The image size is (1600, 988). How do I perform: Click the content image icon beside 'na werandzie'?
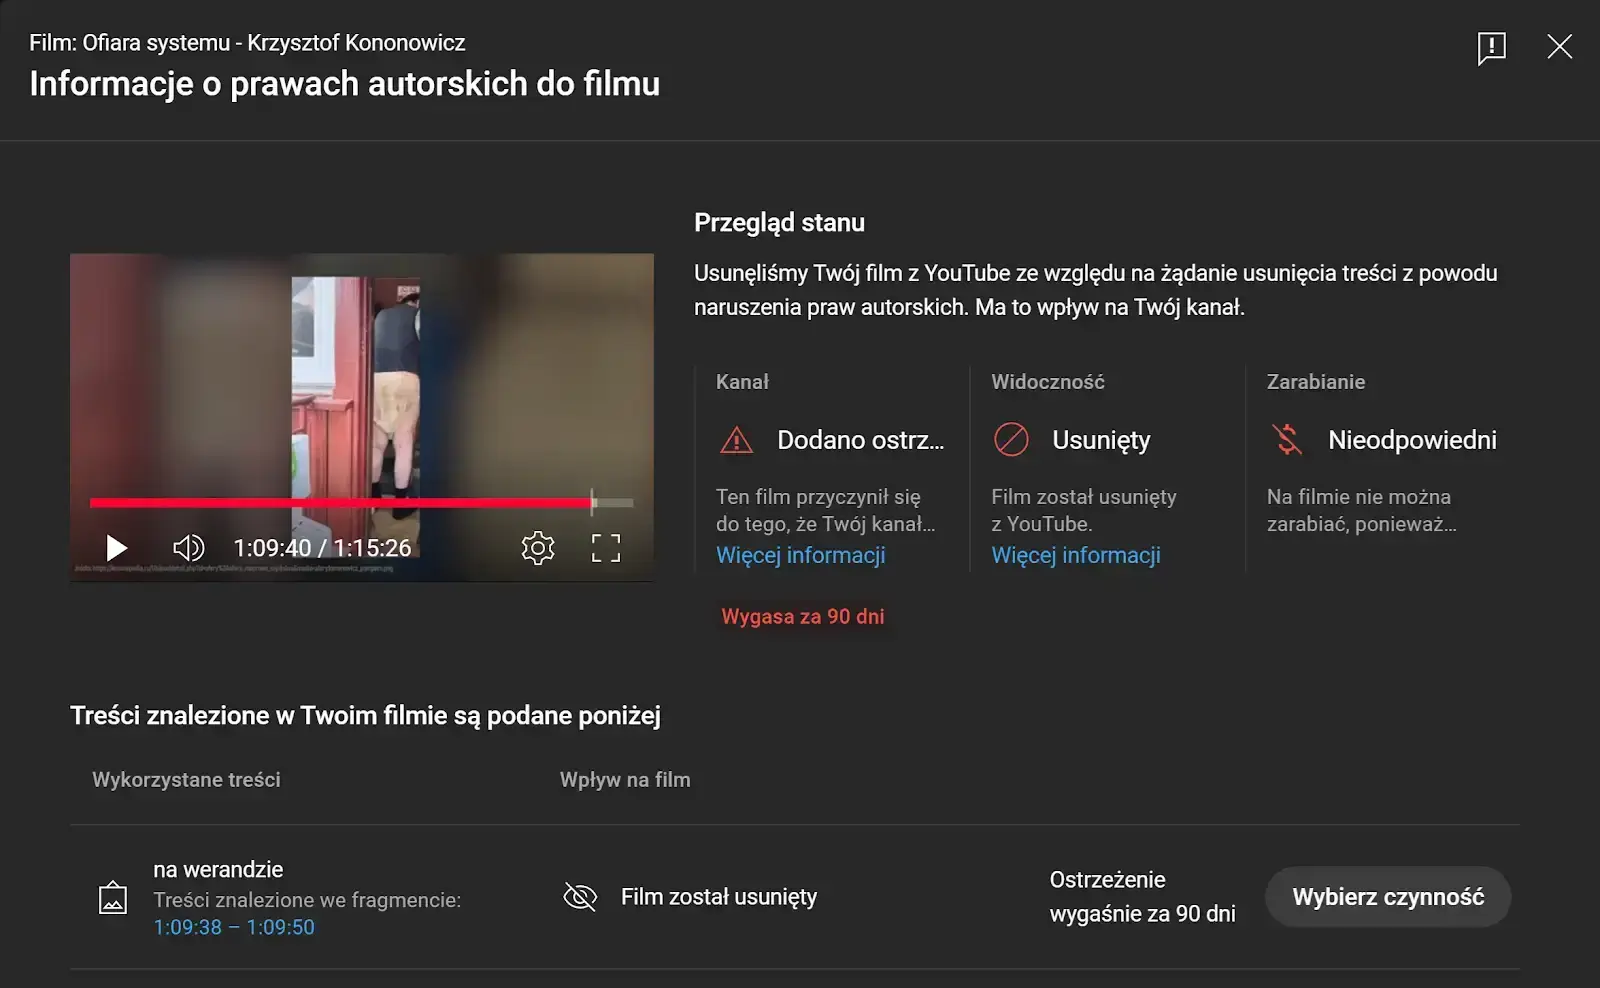click(x=113, y=897)
